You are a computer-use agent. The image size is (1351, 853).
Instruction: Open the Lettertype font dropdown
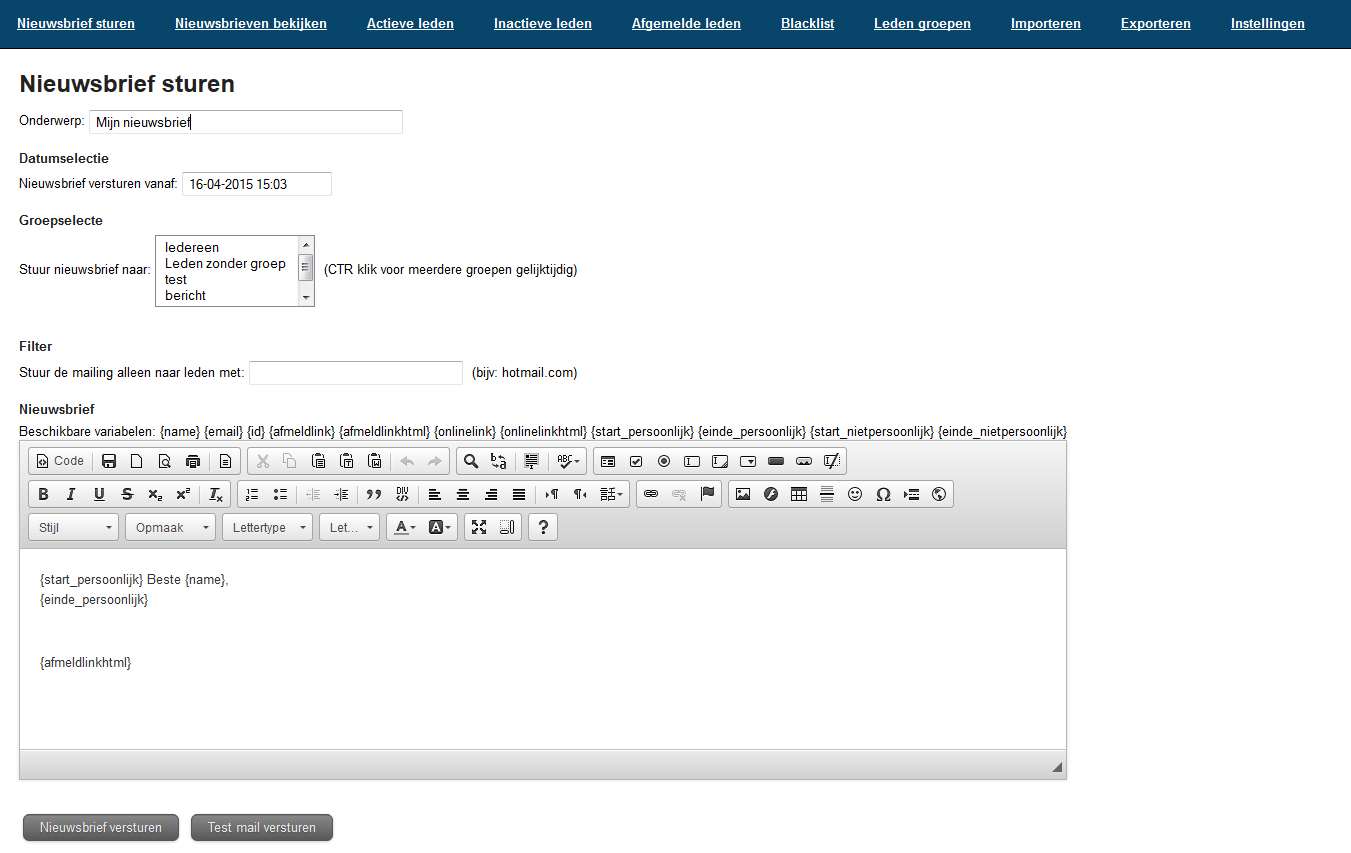pyautogui.click(x=267, y=527)
